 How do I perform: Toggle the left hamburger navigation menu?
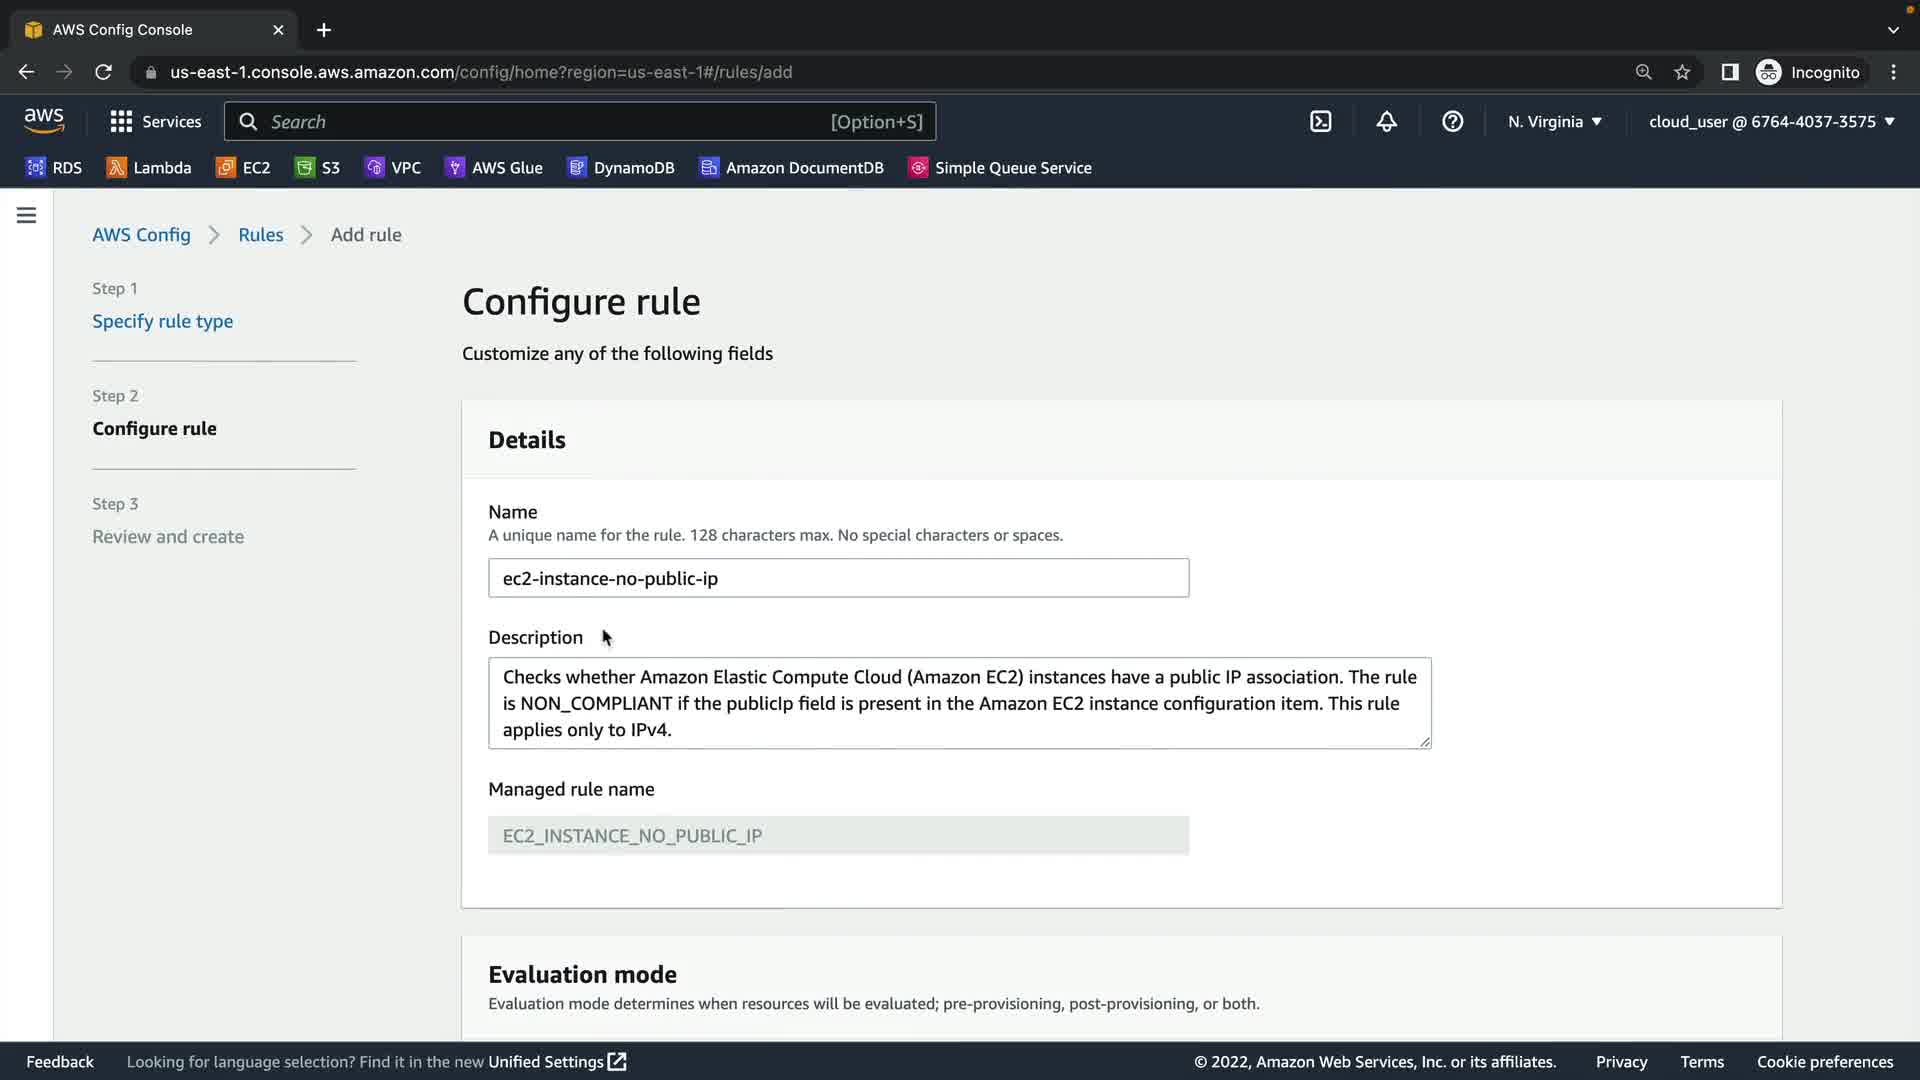(27, 215)
